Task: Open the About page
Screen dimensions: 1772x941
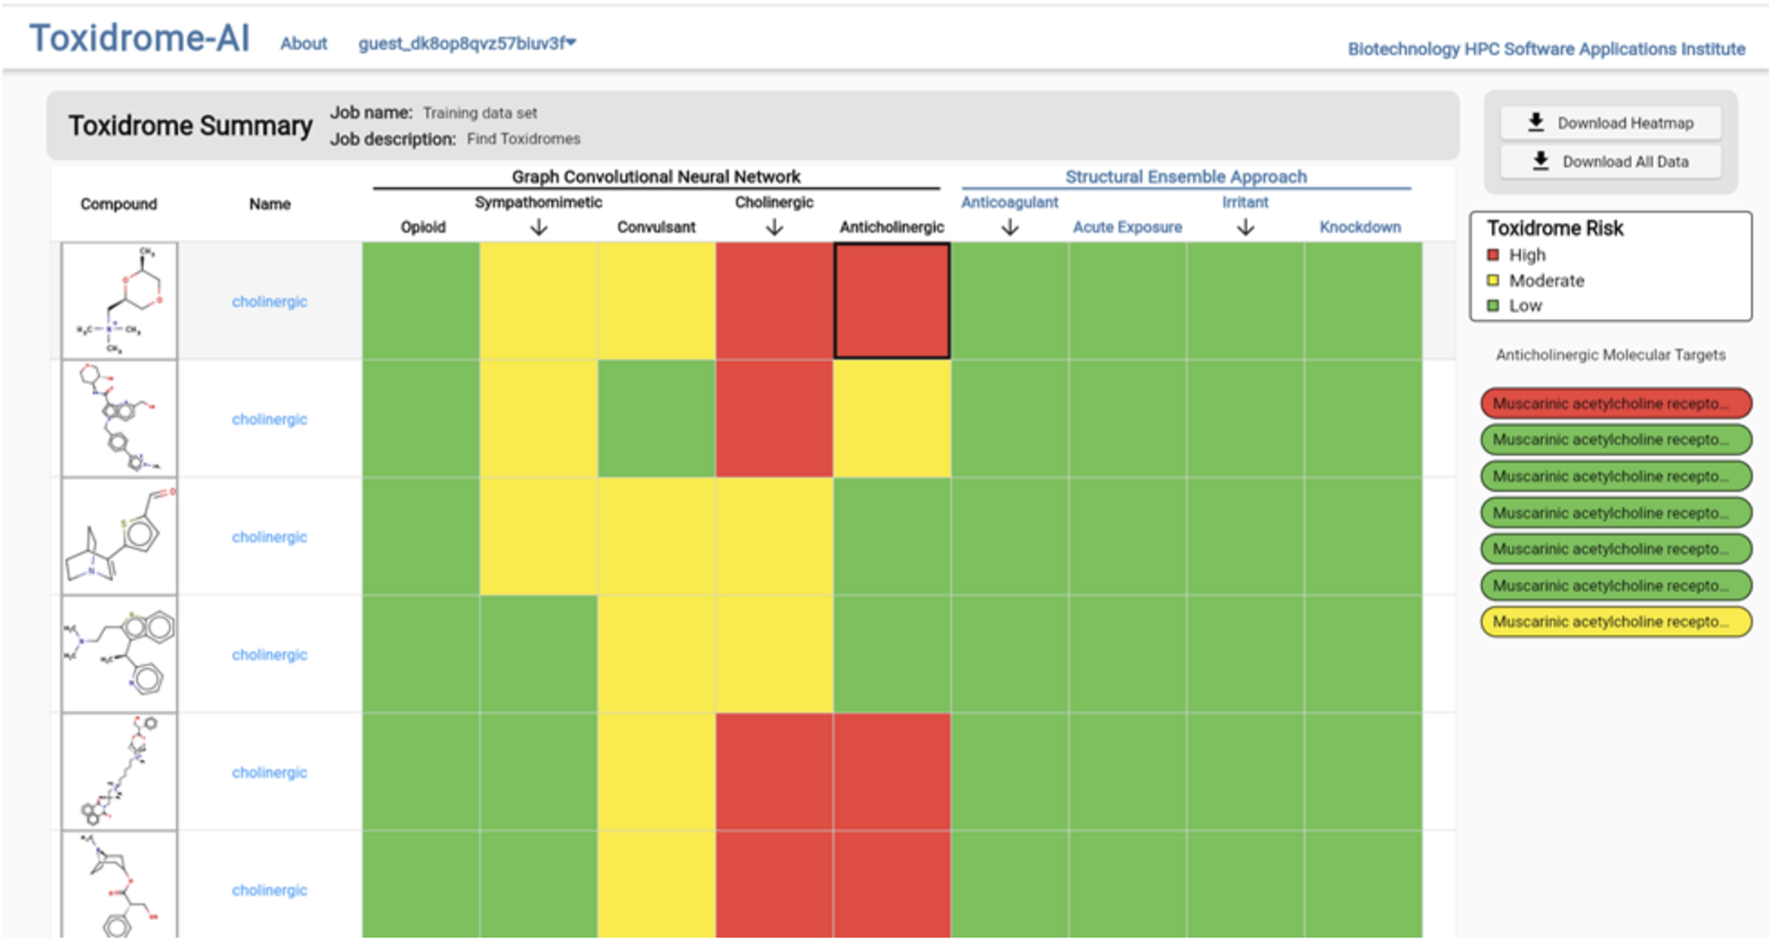Action: 303,43
